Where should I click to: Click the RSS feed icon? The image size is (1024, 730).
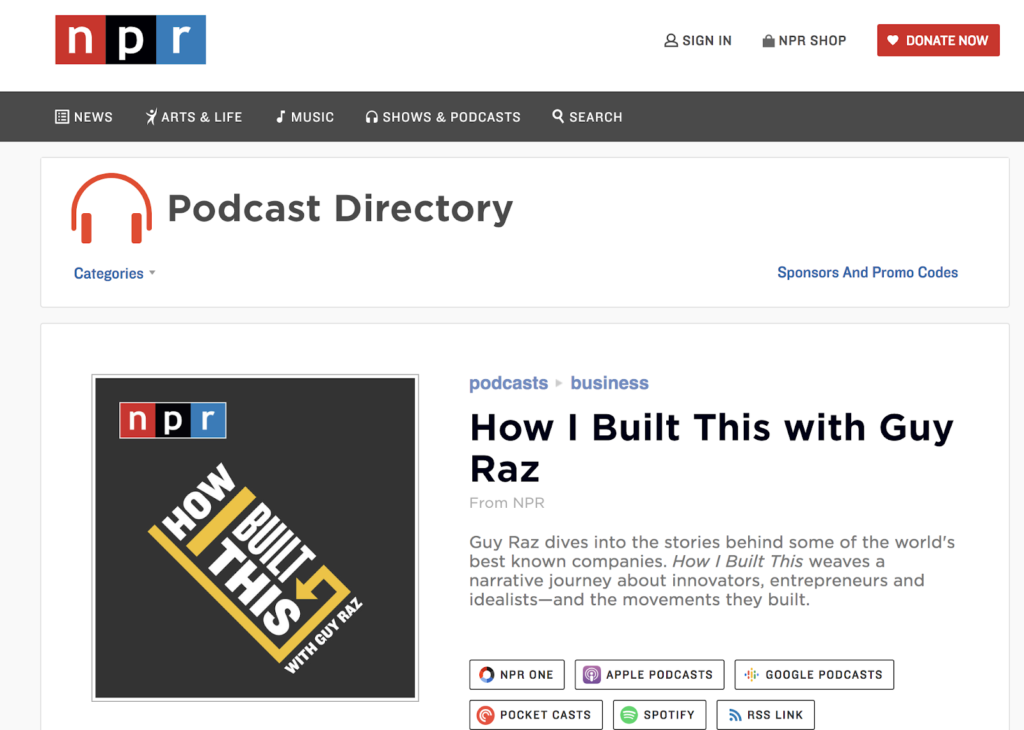pyautogui.click(x=736, y=714)
